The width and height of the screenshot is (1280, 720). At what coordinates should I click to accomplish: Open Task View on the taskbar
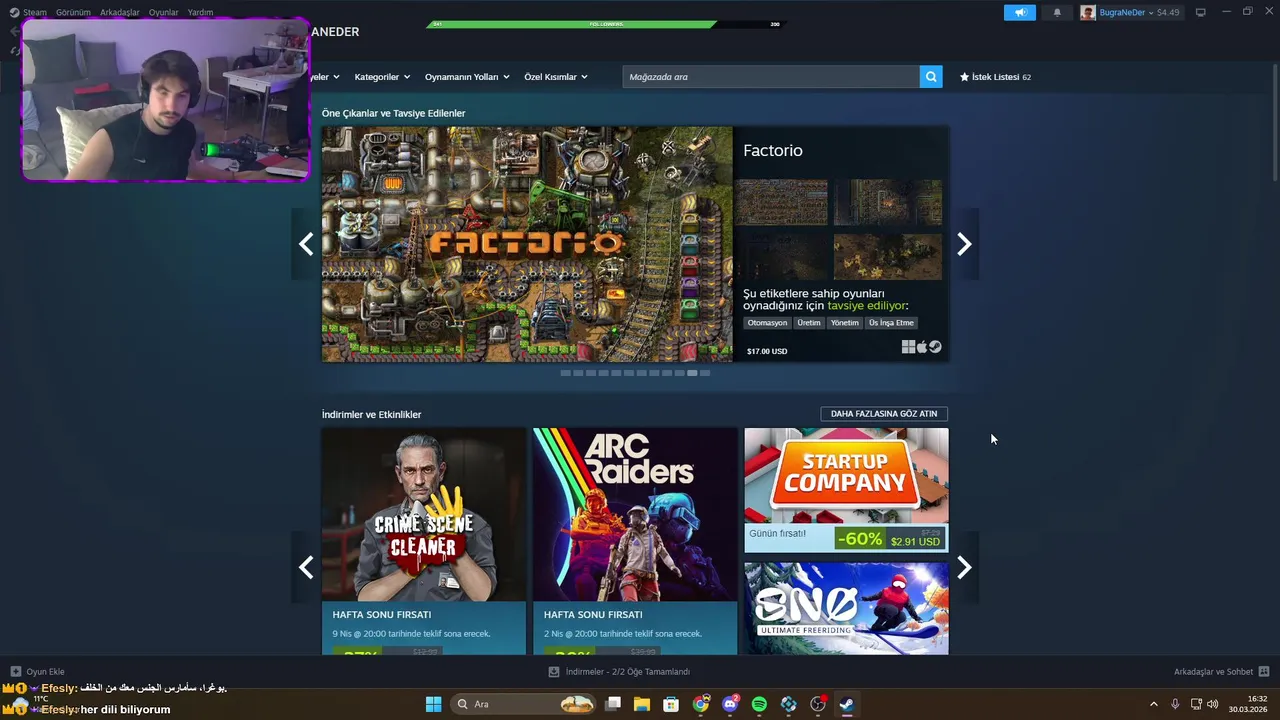pos(613,704)
